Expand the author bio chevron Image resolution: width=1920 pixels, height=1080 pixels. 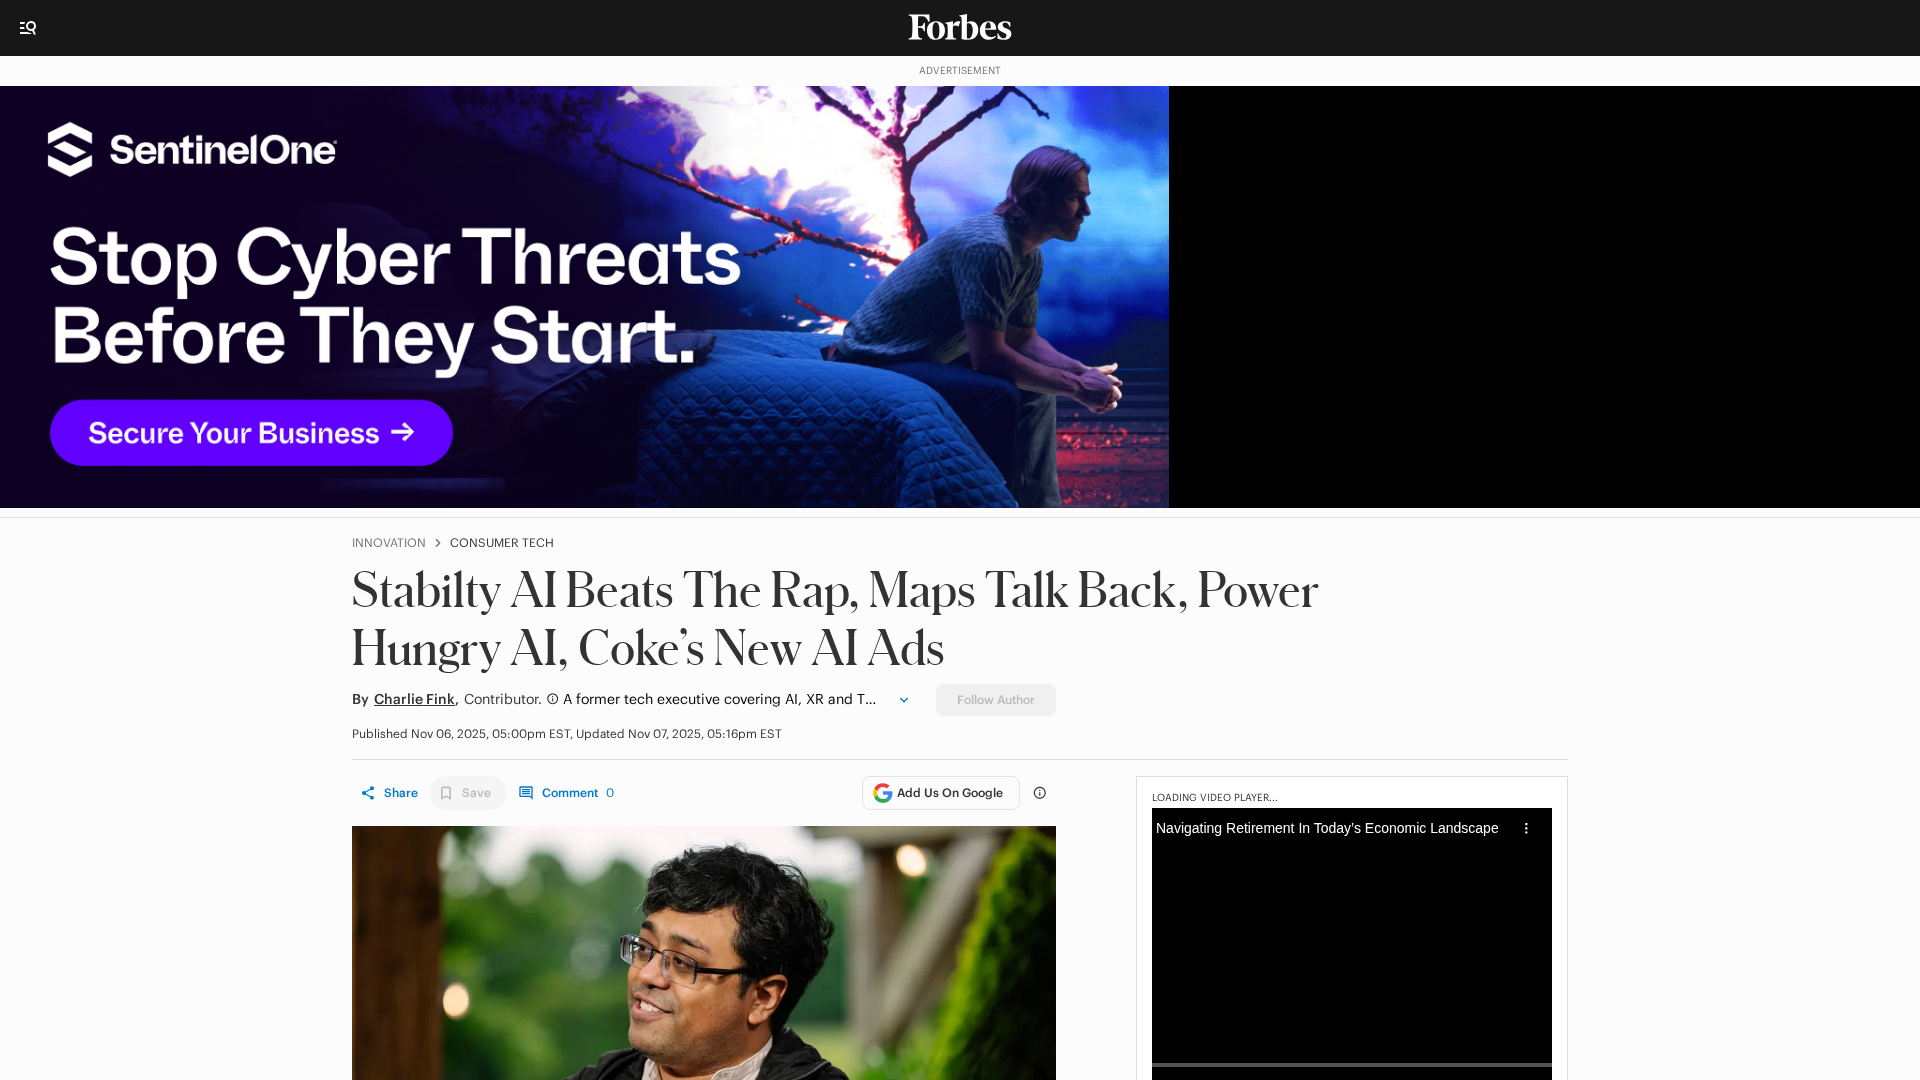pos(904,700)
